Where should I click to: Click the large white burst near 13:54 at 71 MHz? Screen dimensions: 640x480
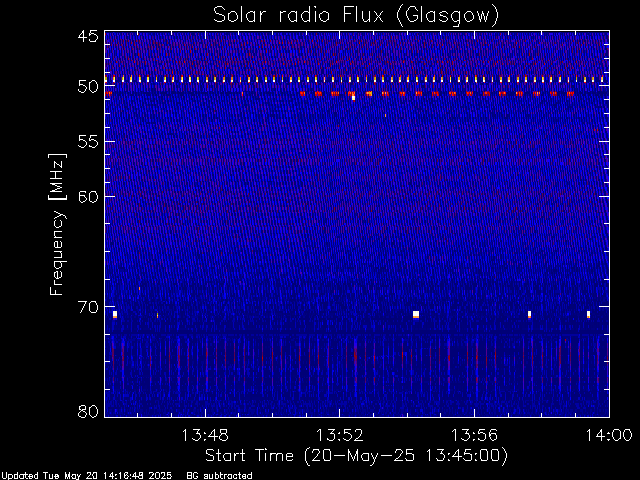coord(416,314)
